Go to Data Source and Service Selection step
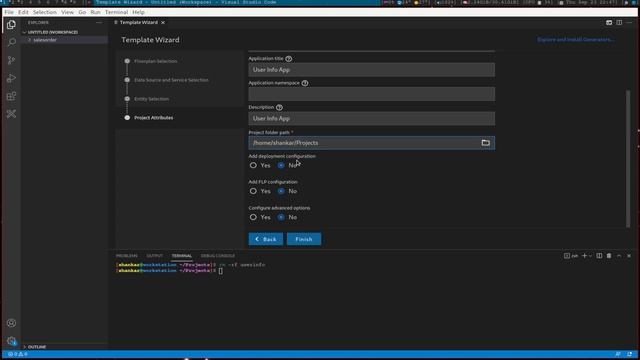 pos(171,80)
